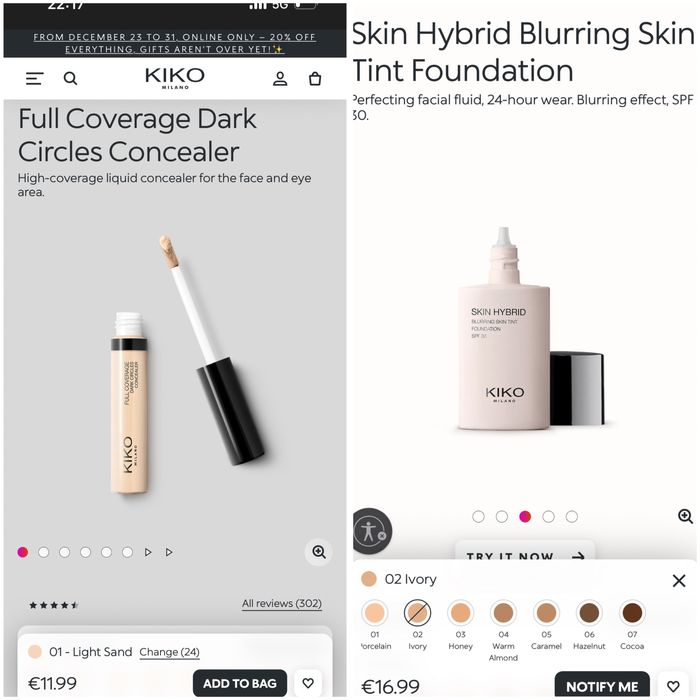The height and width of the screenshot is (700, 700).
Task: Open the December 20% off promo banner
Action: click(175, 43)
